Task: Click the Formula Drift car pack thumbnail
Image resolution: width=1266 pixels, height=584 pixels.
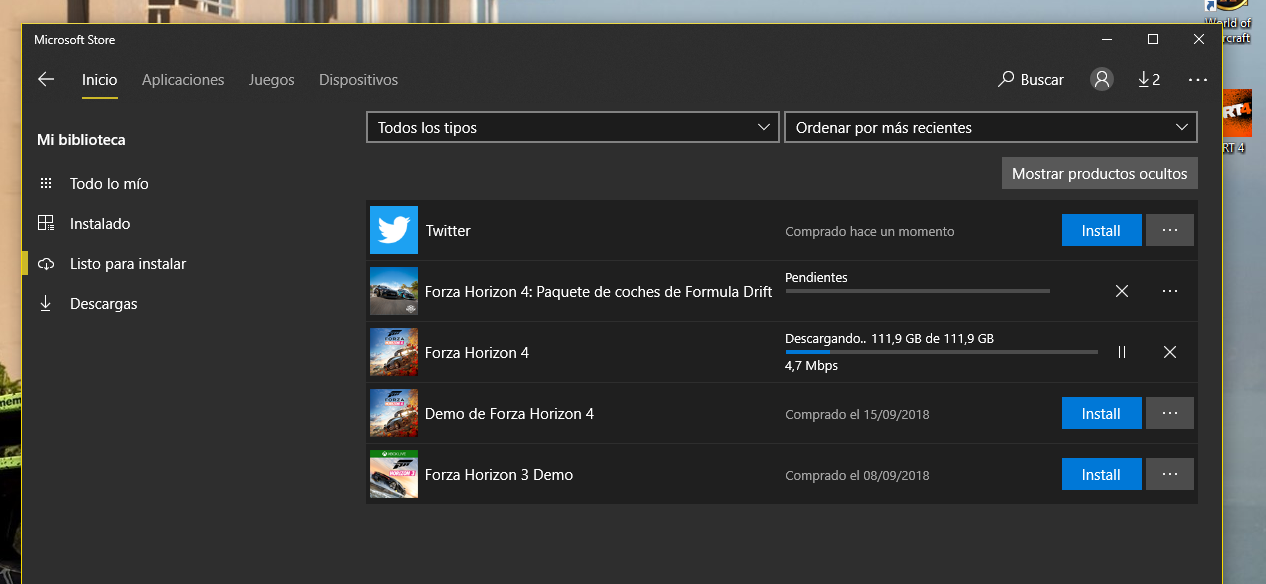Action: point(394,291)
